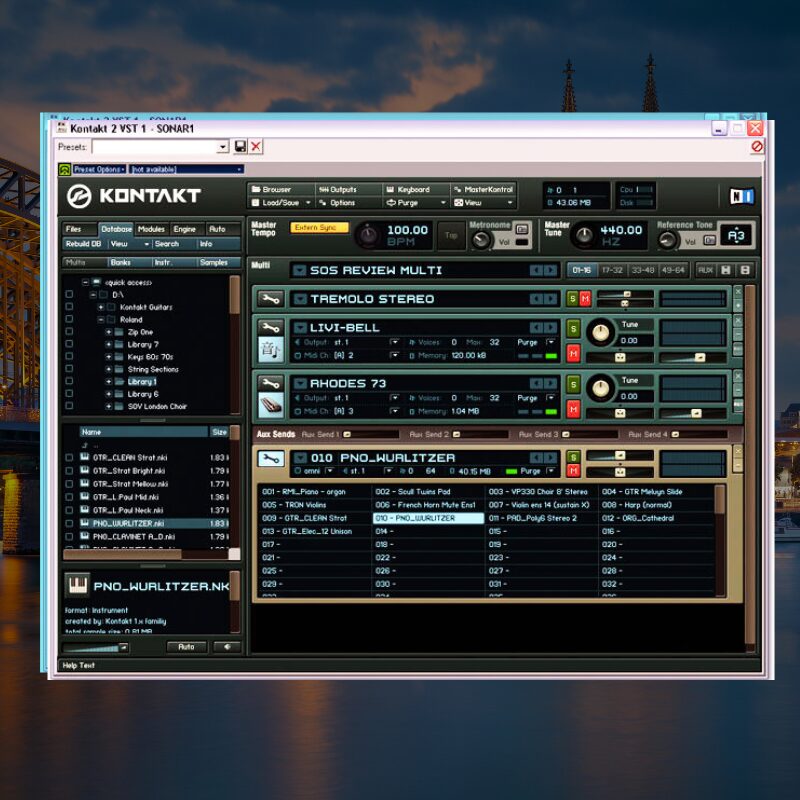
Task: Click the RHODES 73 instrument picture icon
Action: pos(270,406)
